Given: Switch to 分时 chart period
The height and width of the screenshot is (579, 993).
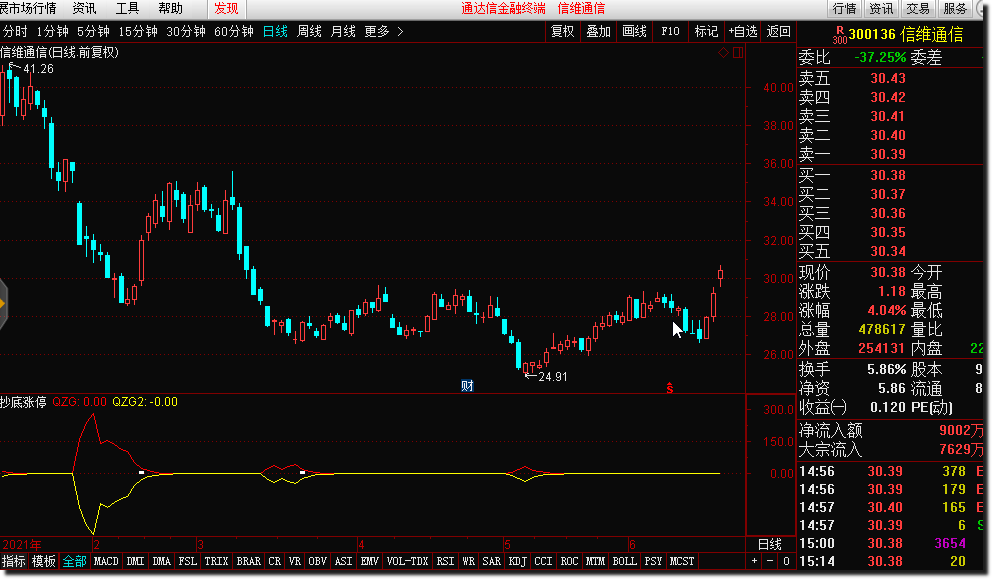Looking at the screenshot, I should pyautogui.click(x=15, y=31).
